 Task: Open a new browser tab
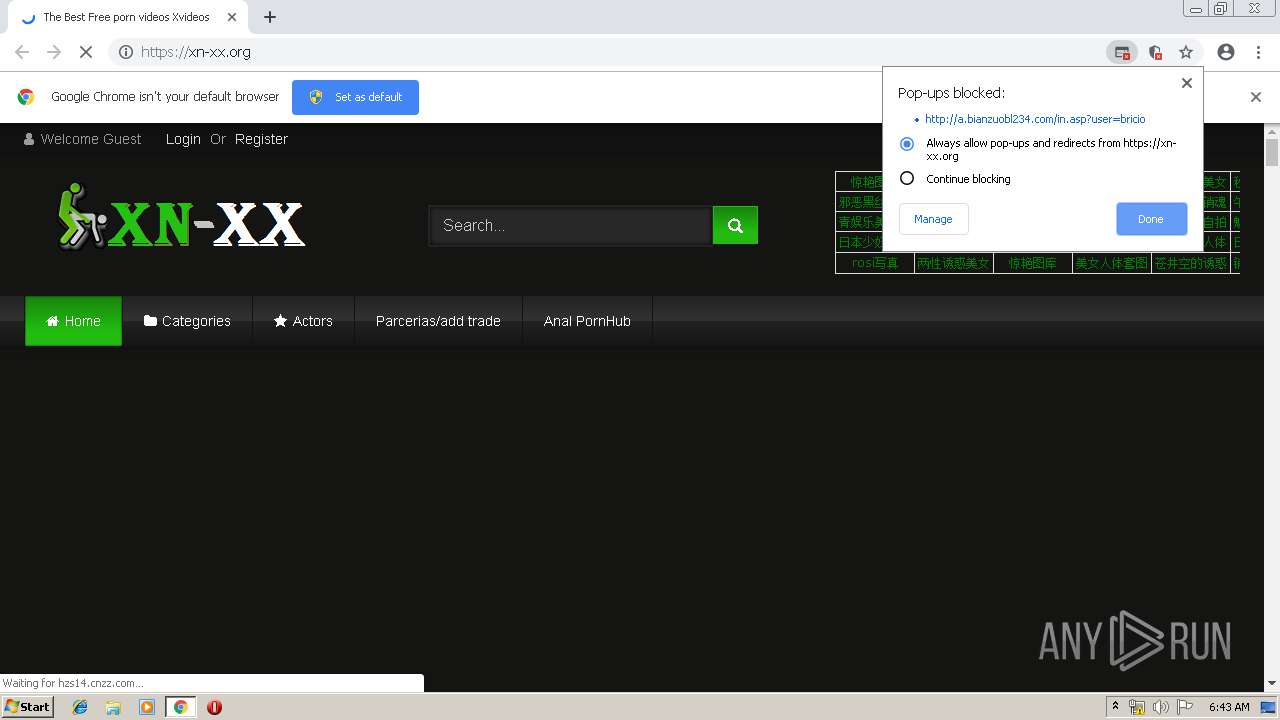click(270, 17)
